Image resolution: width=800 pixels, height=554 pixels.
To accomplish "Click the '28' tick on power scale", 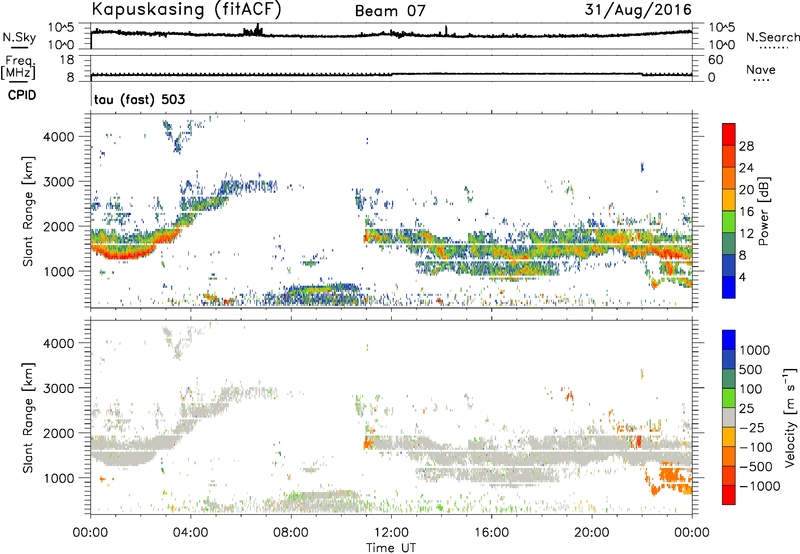I will [x=746, y=146].
